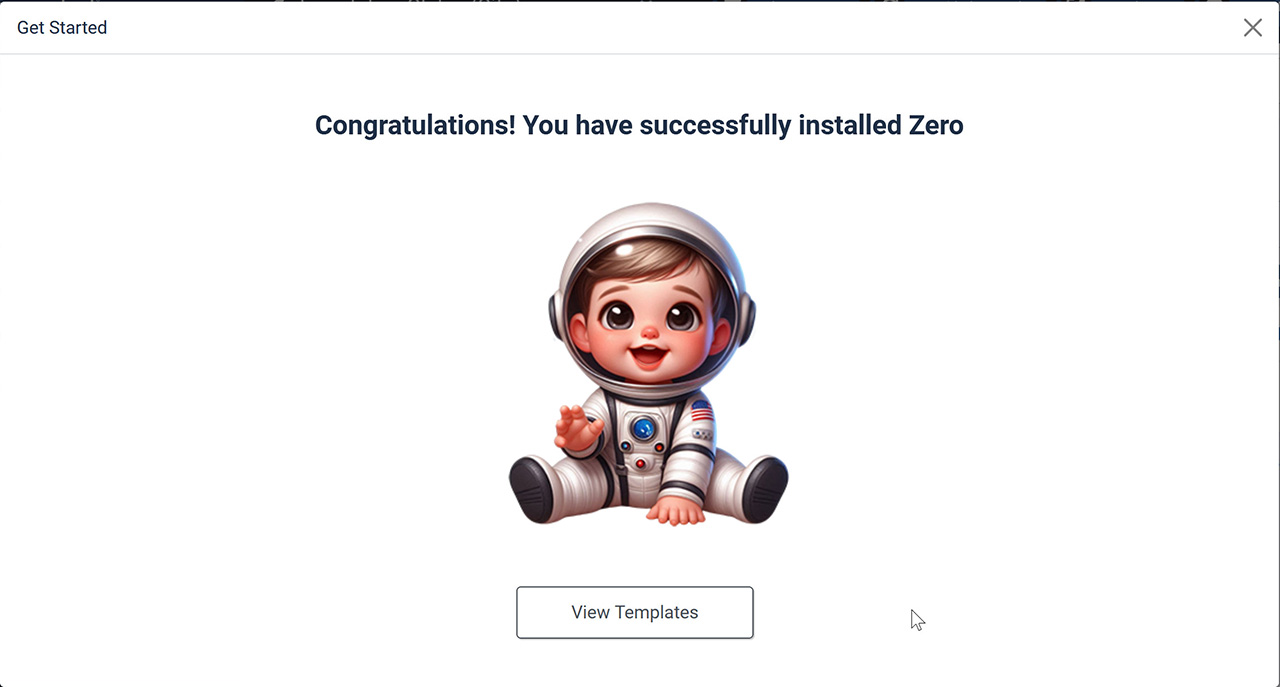Select the word Zero in the heading
This screenshot has width=1280, height=687.
click(935, 125)
